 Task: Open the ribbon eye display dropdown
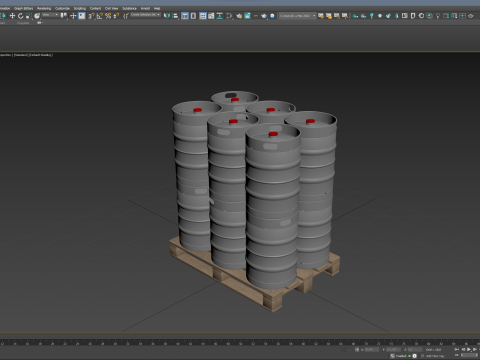[x=40, y=23]
